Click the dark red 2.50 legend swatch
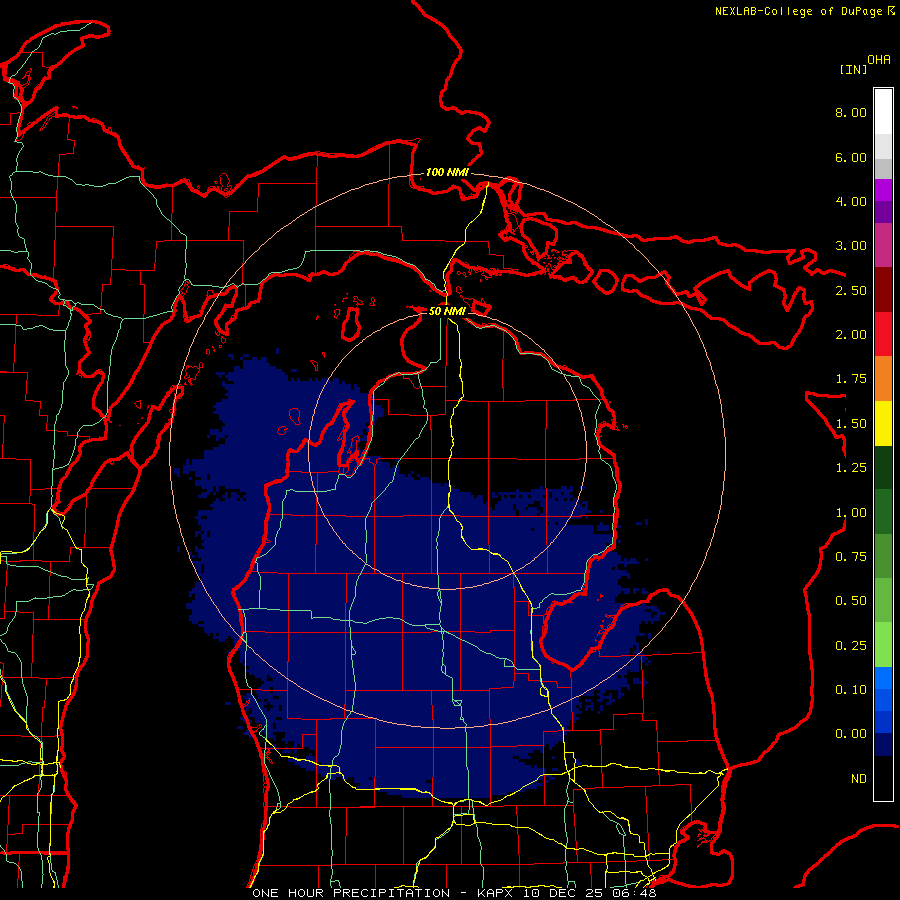 click(x=883, y=290)
